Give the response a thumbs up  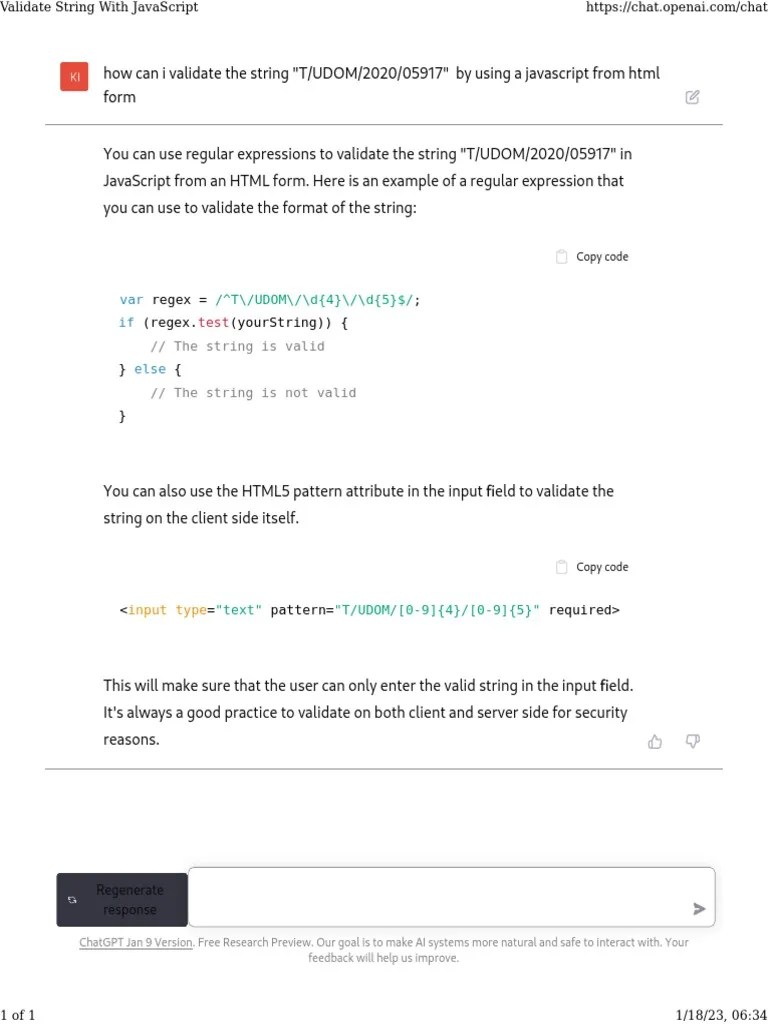[655, 741]
